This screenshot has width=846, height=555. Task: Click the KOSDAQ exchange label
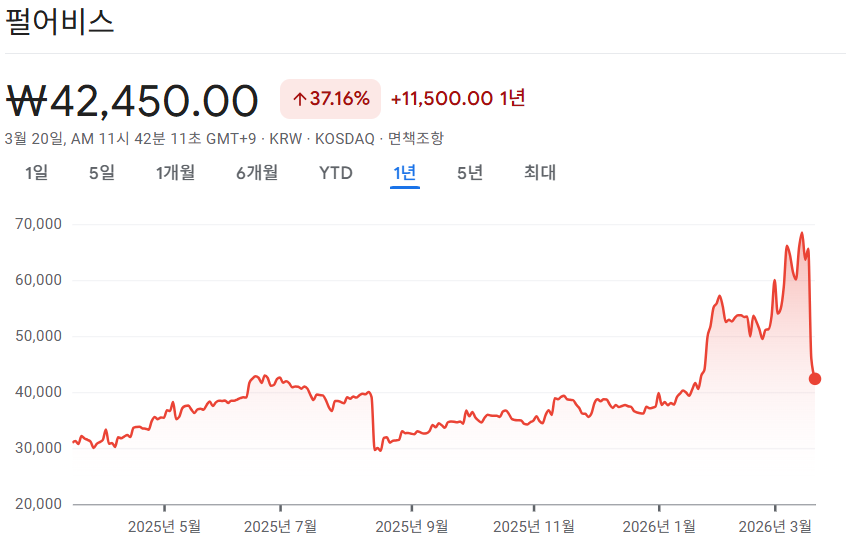[x=345, y=139]
